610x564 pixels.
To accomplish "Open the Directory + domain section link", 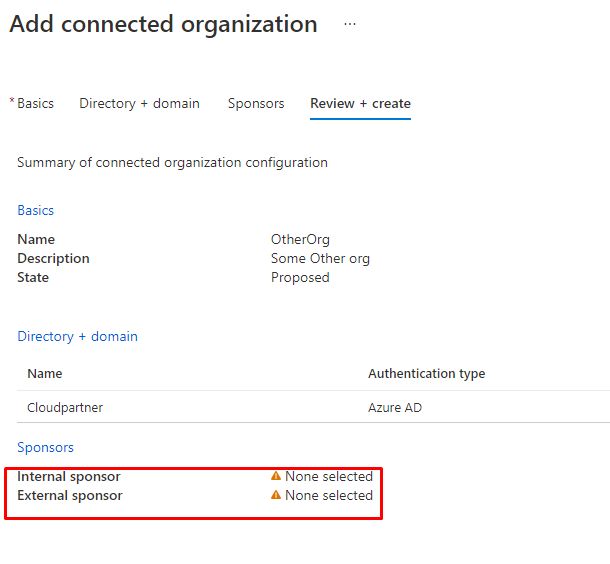I will (x=77, y=336).
